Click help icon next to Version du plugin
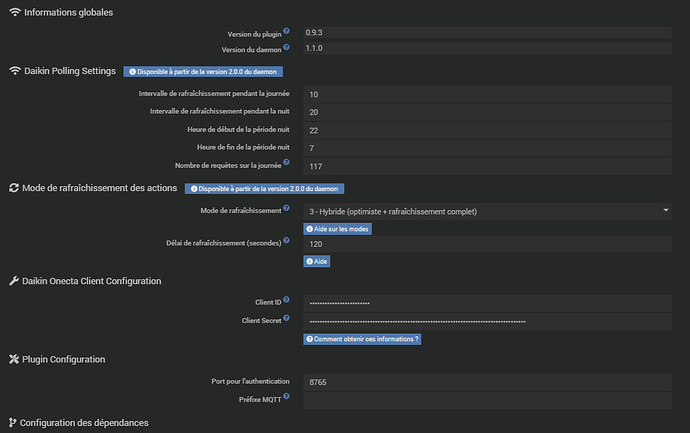 (x=286, y=31)
